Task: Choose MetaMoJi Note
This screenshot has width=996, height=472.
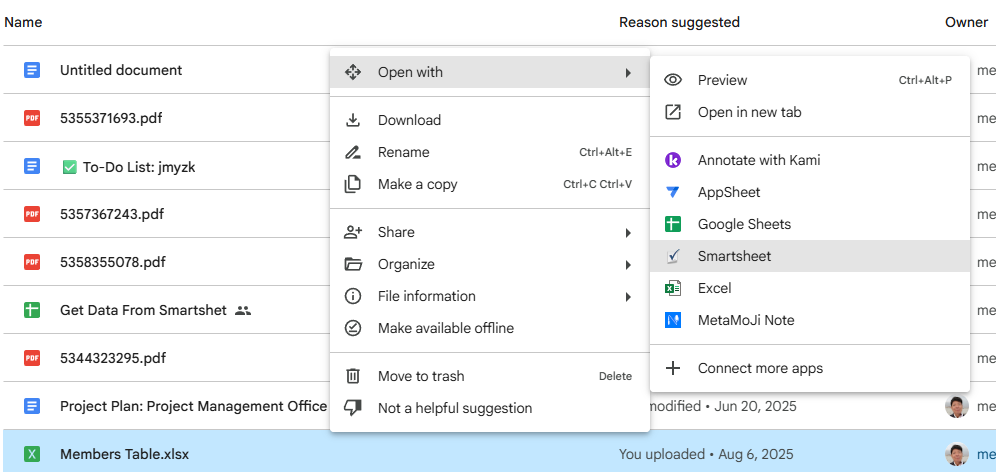Action: pos(810,320)
